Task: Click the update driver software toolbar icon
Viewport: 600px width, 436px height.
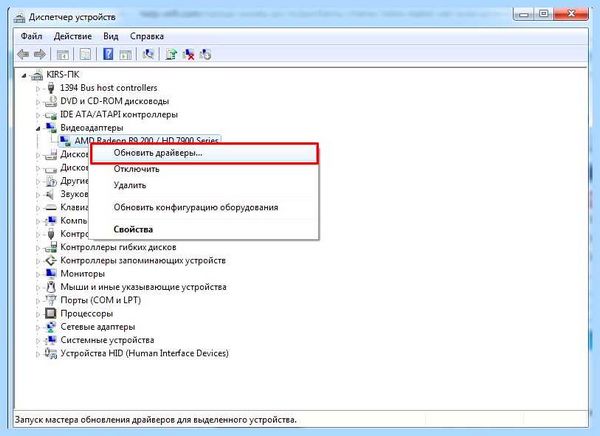Action: pyautogui.click(x=171, y=55)
